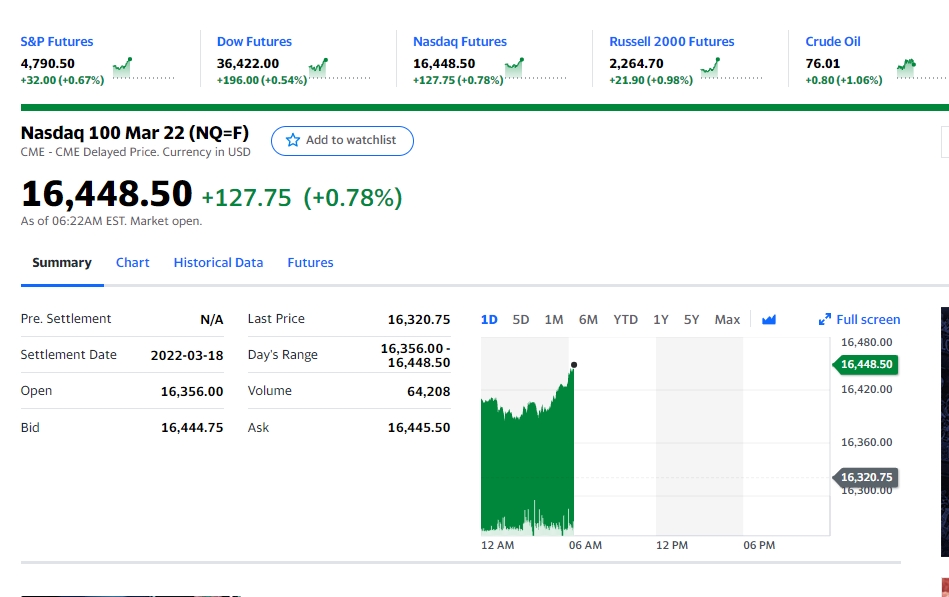949x597 pixels.
Task: Switch to the Futures tab
Action: pyautogui.click(x=310, y=263)
